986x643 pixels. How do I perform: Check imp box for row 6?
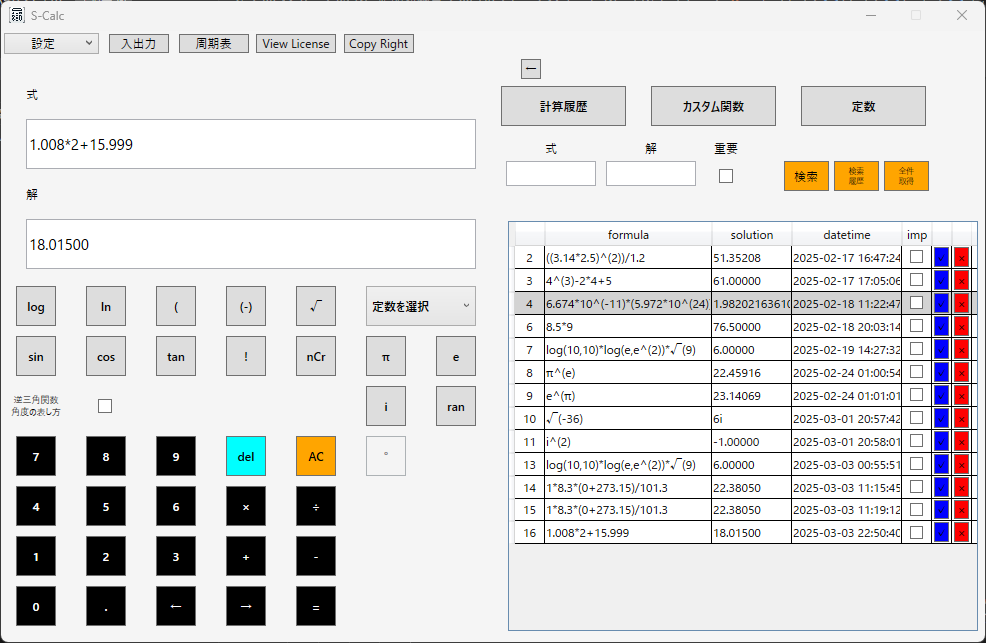click(917, 325)
